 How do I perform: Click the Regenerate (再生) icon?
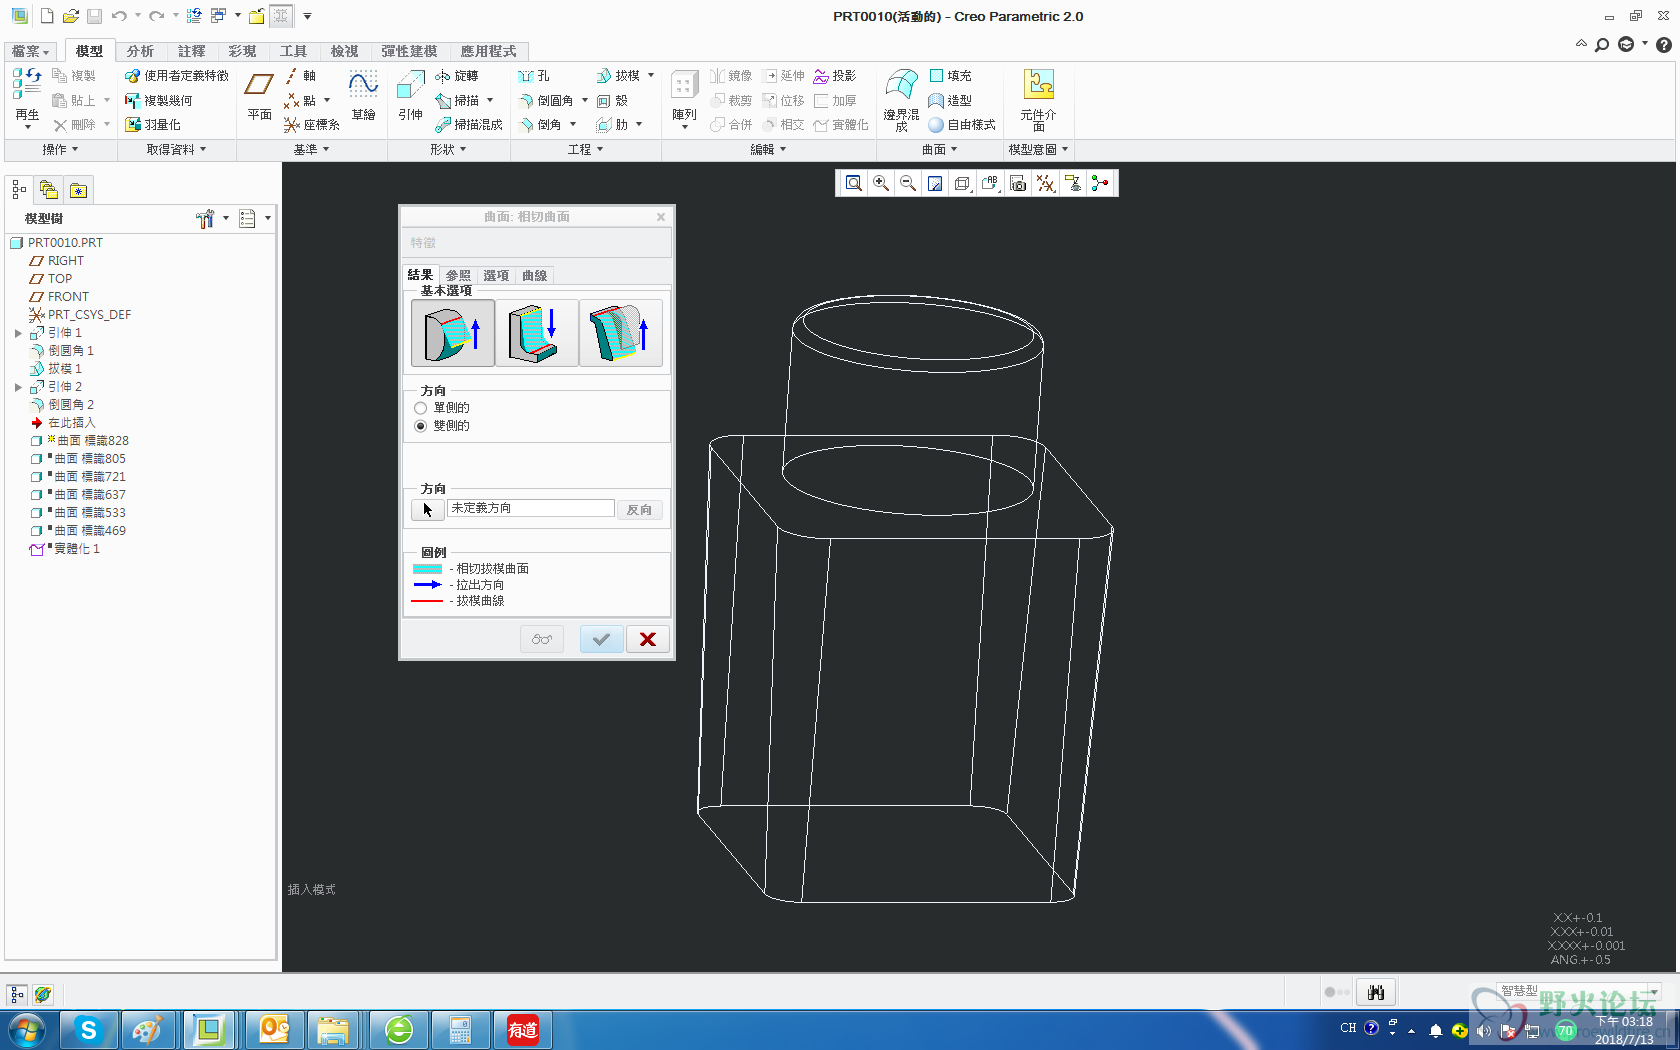pos(27,98)
